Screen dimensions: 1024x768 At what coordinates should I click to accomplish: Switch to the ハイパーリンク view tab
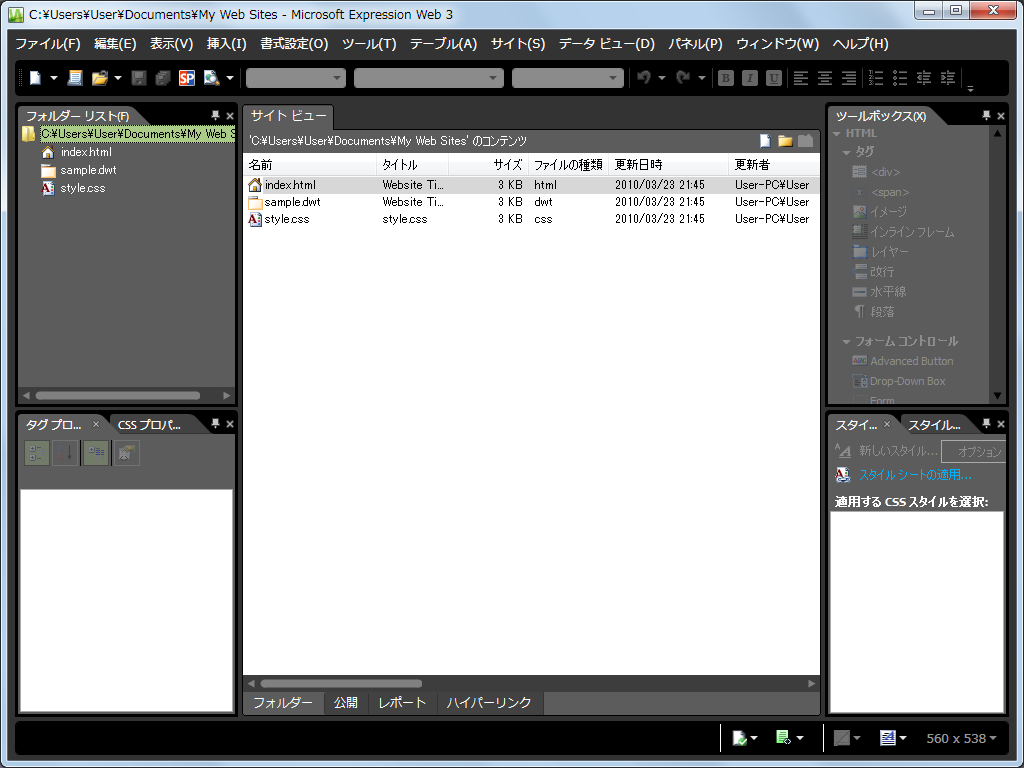pyautogui.click(x=488, y=703)
